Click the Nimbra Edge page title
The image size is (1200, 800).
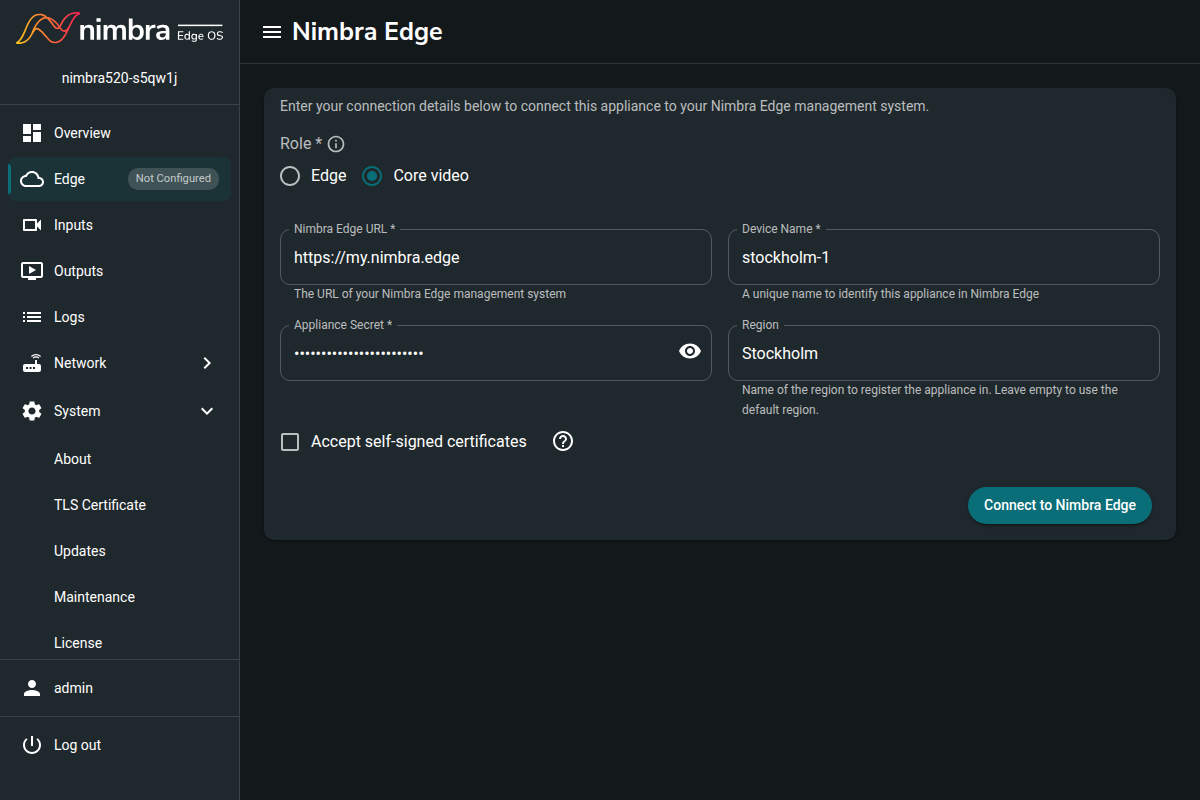tap(367, 32)
